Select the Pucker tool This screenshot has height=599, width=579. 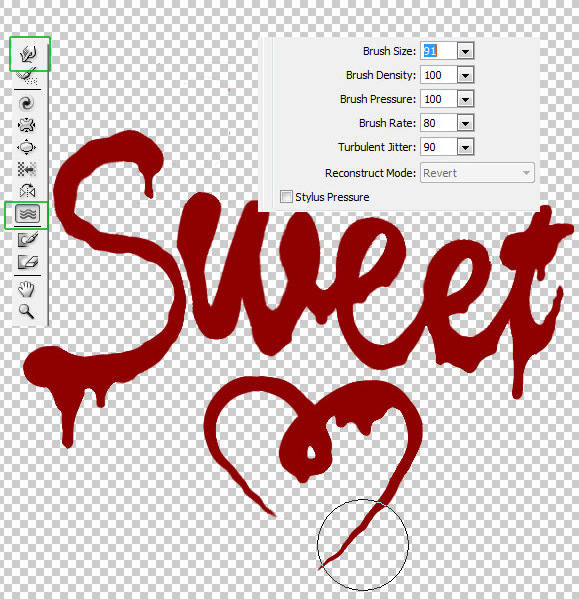26,125
